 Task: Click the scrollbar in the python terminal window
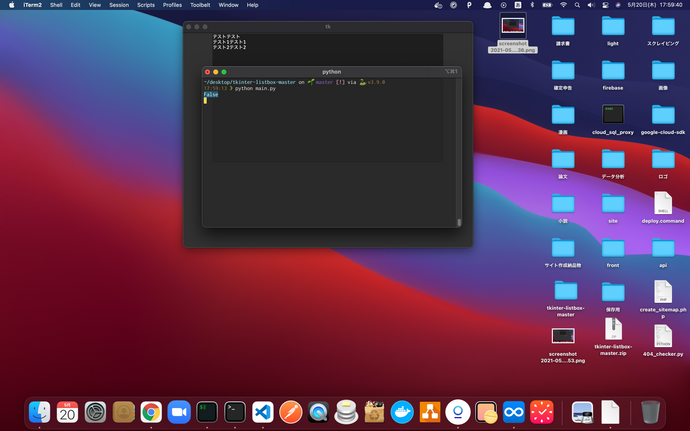459,222
